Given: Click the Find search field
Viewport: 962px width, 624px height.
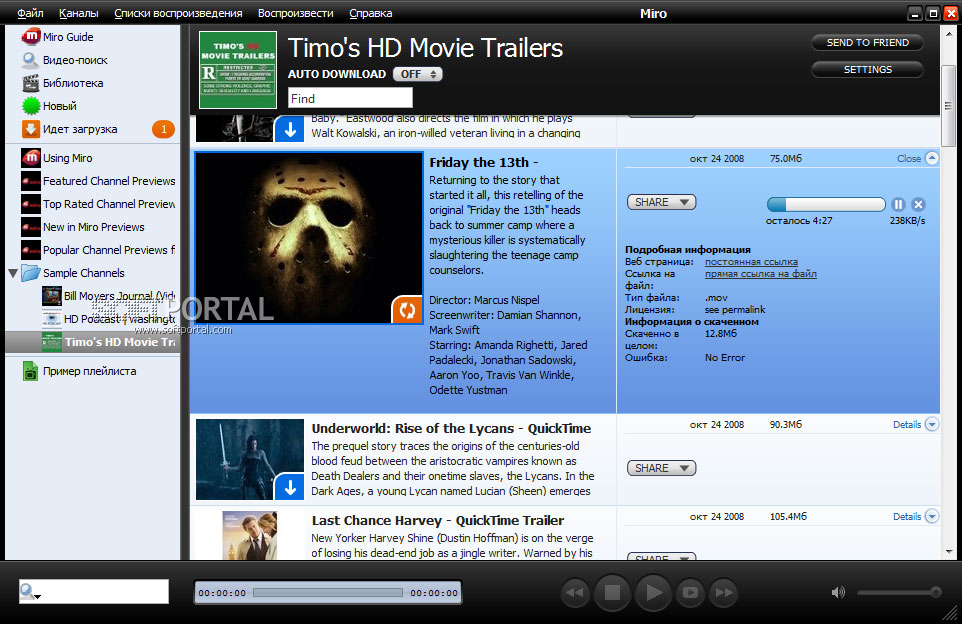Looking at the screenshot, I should point(350,98).
